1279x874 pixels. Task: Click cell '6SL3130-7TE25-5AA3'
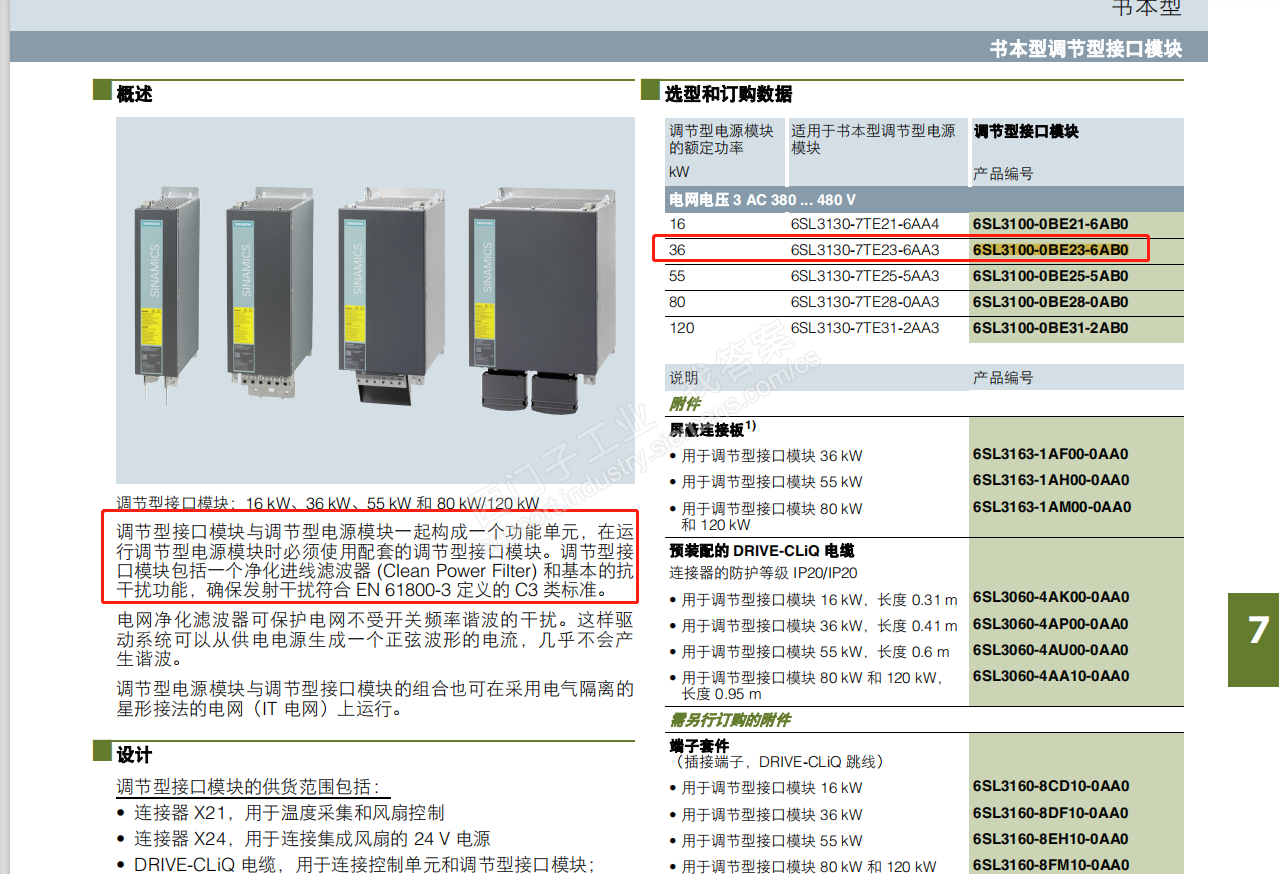pos(865,276)
